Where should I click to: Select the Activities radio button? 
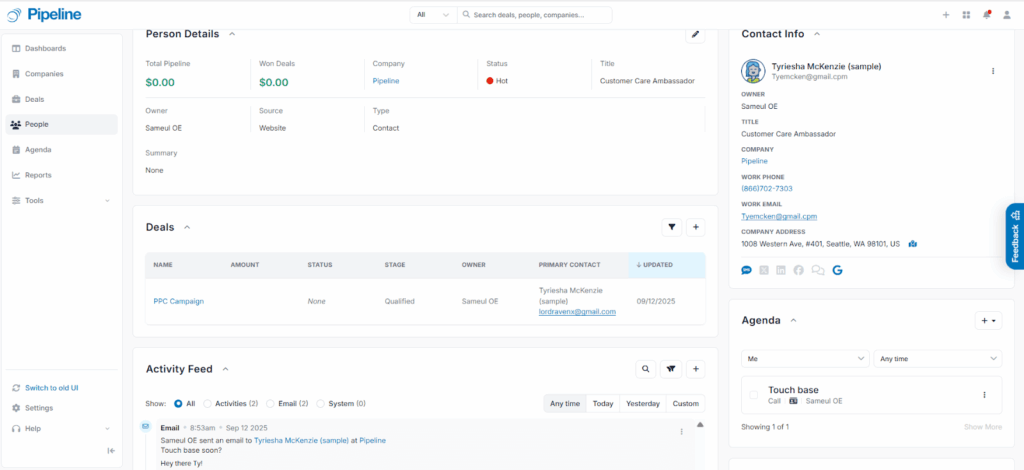coord(208,404)
